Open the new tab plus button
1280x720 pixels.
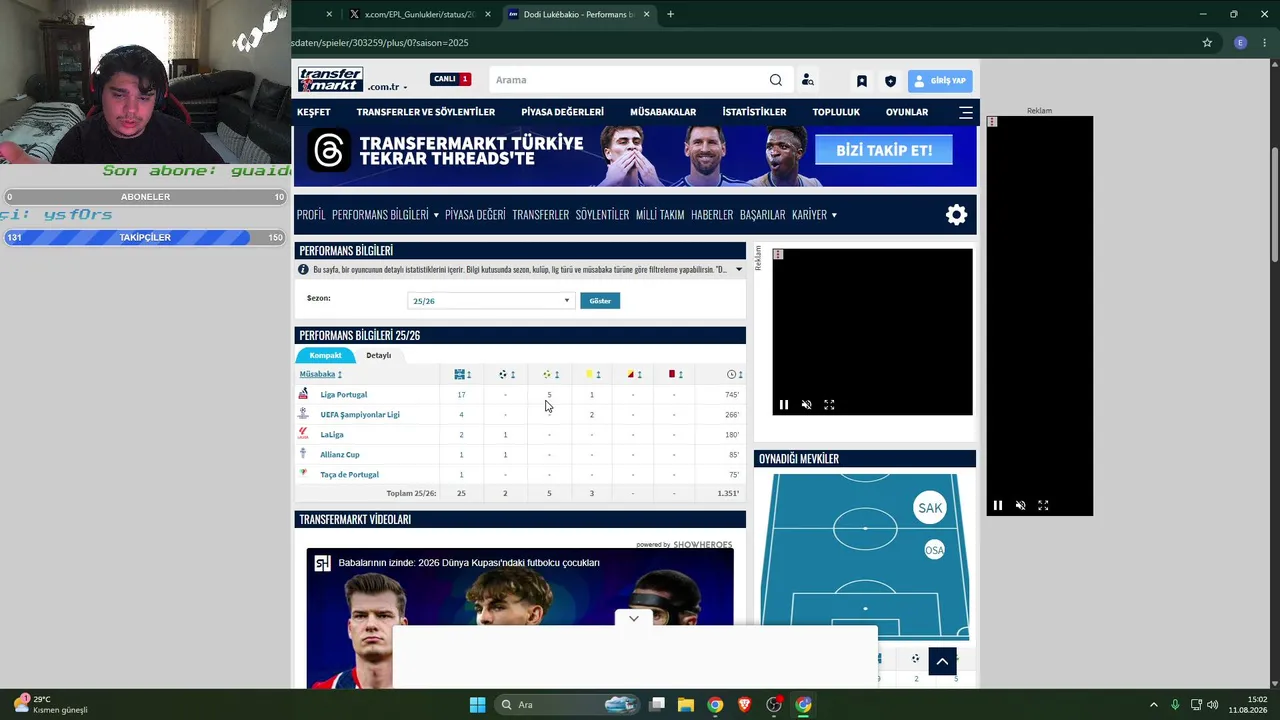coord(670,14)
